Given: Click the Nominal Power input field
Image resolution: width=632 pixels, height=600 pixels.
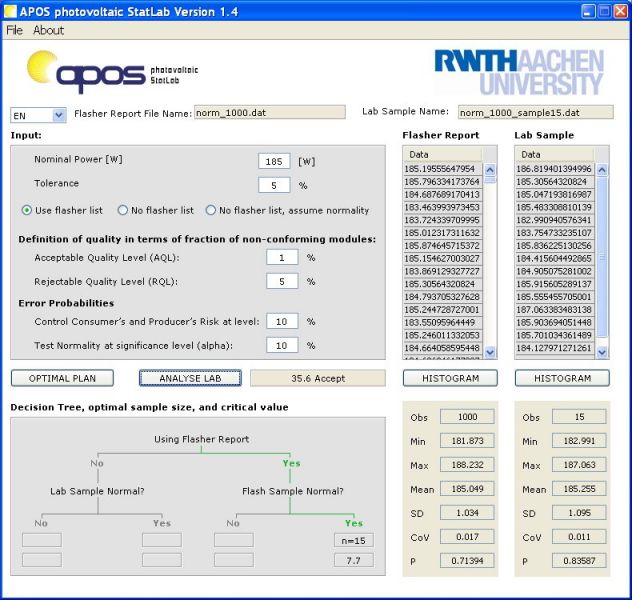Looking at the screenshot, I should click(274, 160).
